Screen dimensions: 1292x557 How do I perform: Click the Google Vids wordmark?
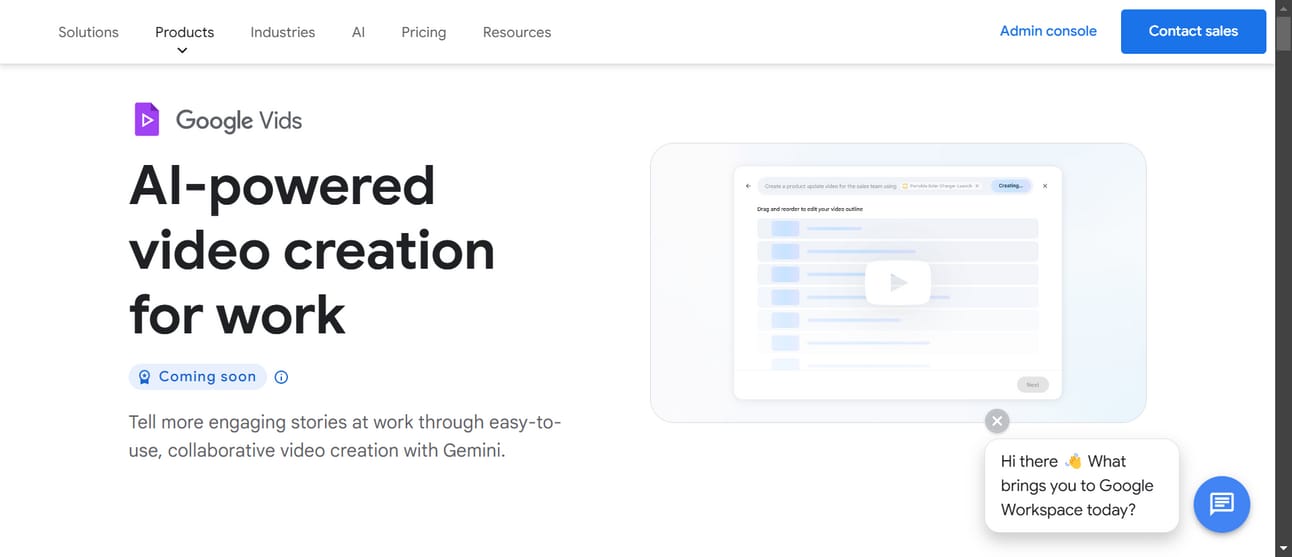pyautogui.click(x=239, y=120)
